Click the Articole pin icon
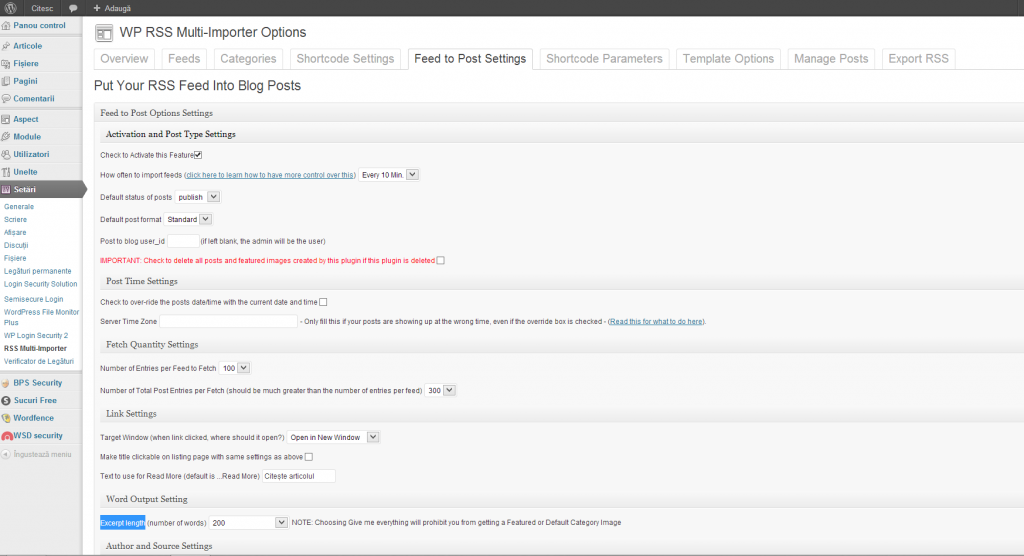Viewport: 1024px width, 556px height. point(6,46)
